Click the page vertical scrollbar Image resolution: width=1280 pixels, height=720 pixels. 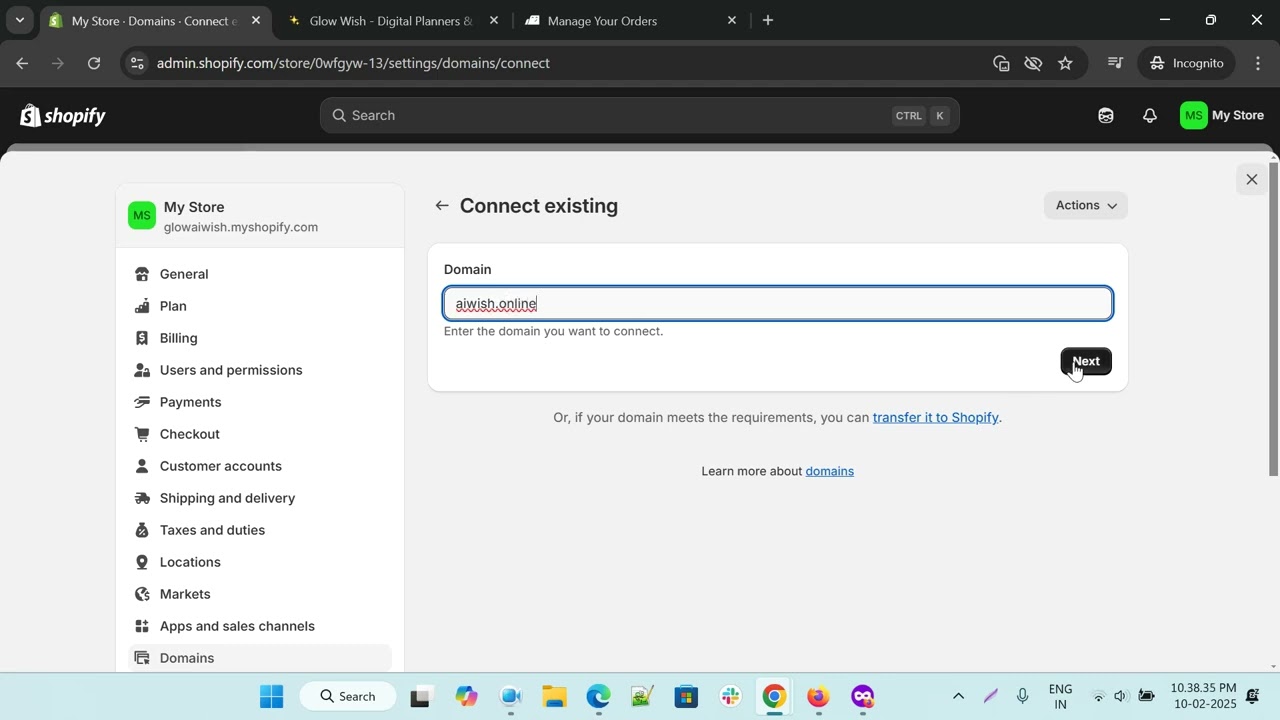(x=1273, y=318)
